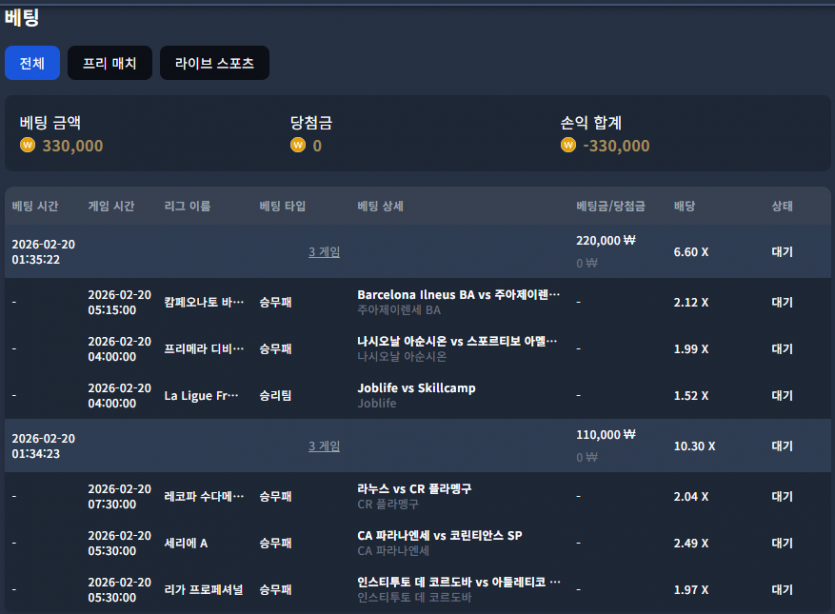Click the 상태 column header
This screenshot has width=835, height=614.
click(x=782, y=206)
